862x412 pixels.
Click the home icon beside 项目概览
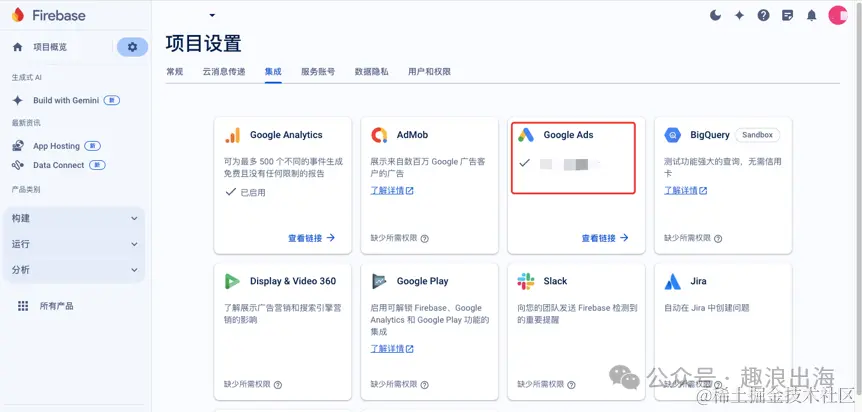coord(18,47)
